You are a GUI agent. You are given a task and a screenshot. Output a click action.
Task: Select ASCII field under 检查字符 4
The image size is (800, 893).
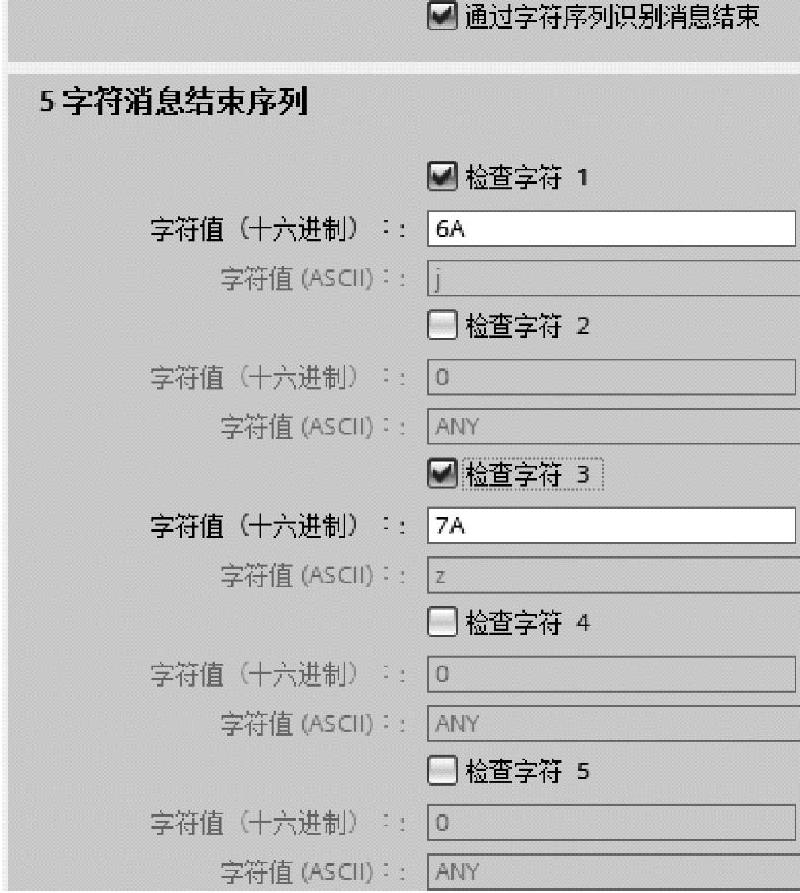tap(612, 723)
